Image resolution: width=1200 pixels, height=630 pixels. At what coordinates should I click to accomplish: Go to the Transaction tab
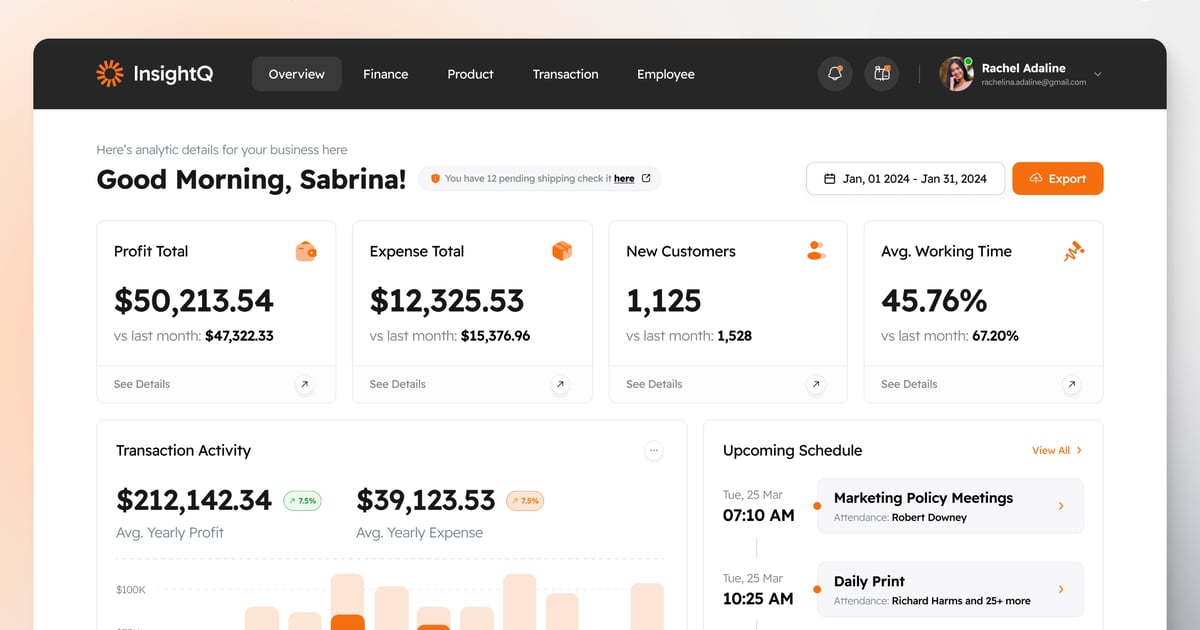565,74
